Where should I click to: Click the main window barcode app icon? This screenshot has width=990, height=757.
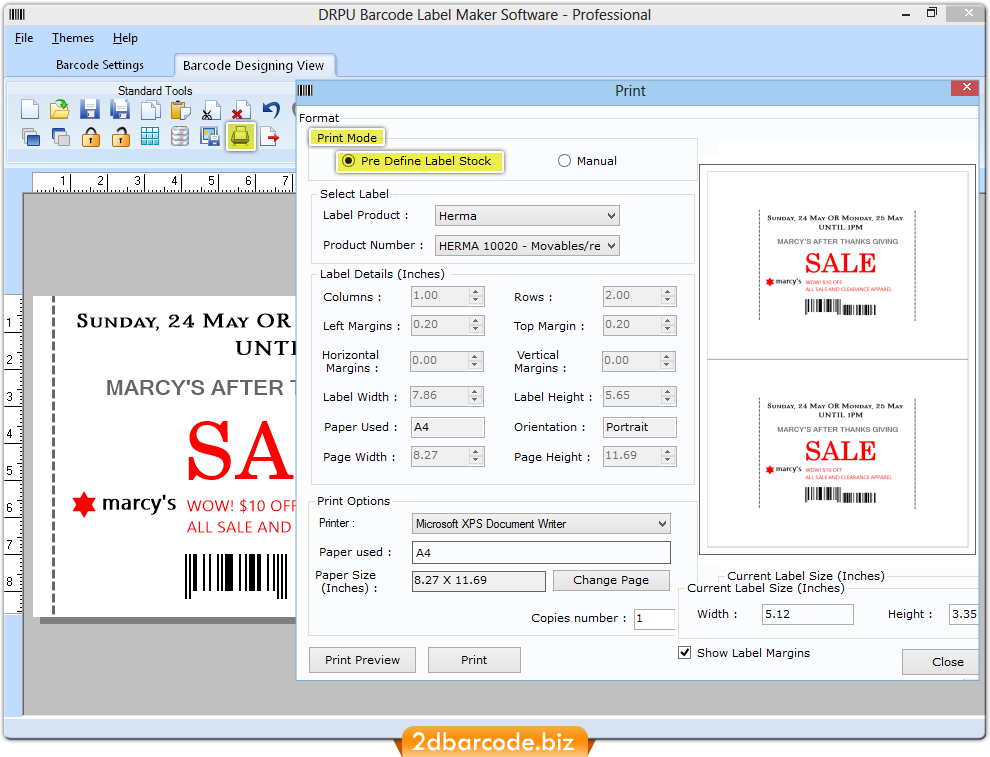(x=17, y=15)
